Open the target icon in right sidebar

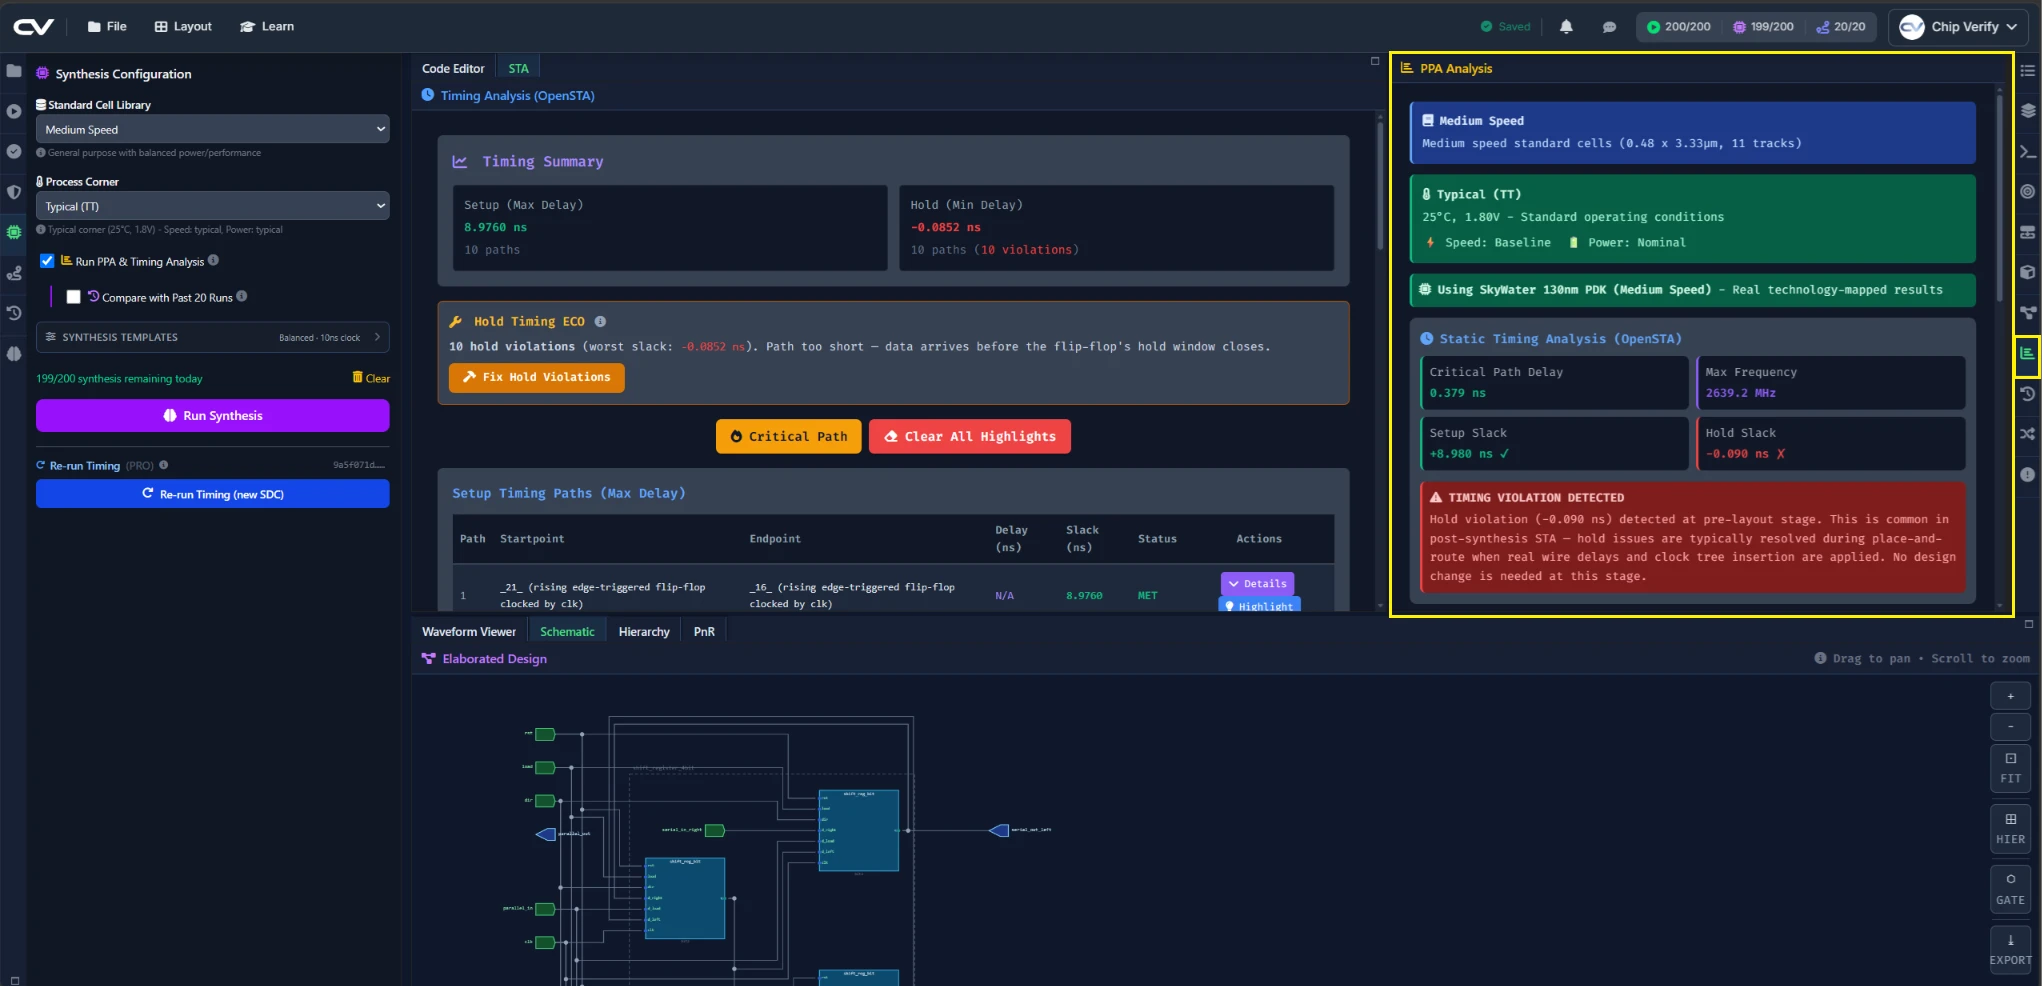tap(2027, 191)
